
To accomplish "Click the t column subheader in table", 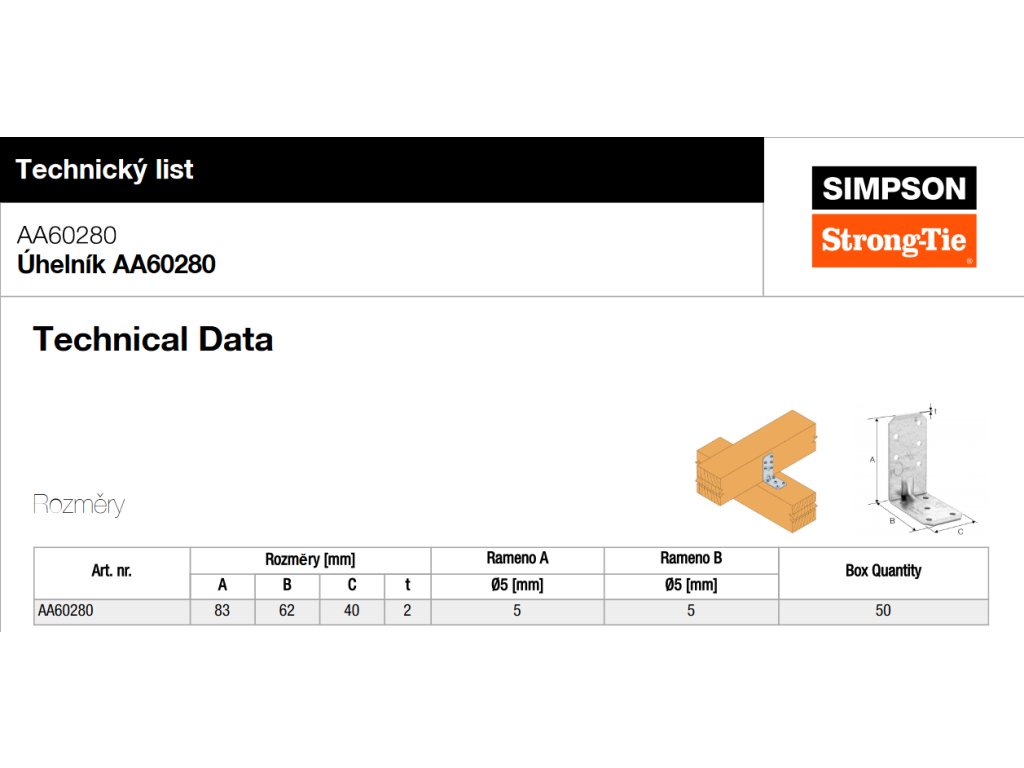I will [407, 586].
